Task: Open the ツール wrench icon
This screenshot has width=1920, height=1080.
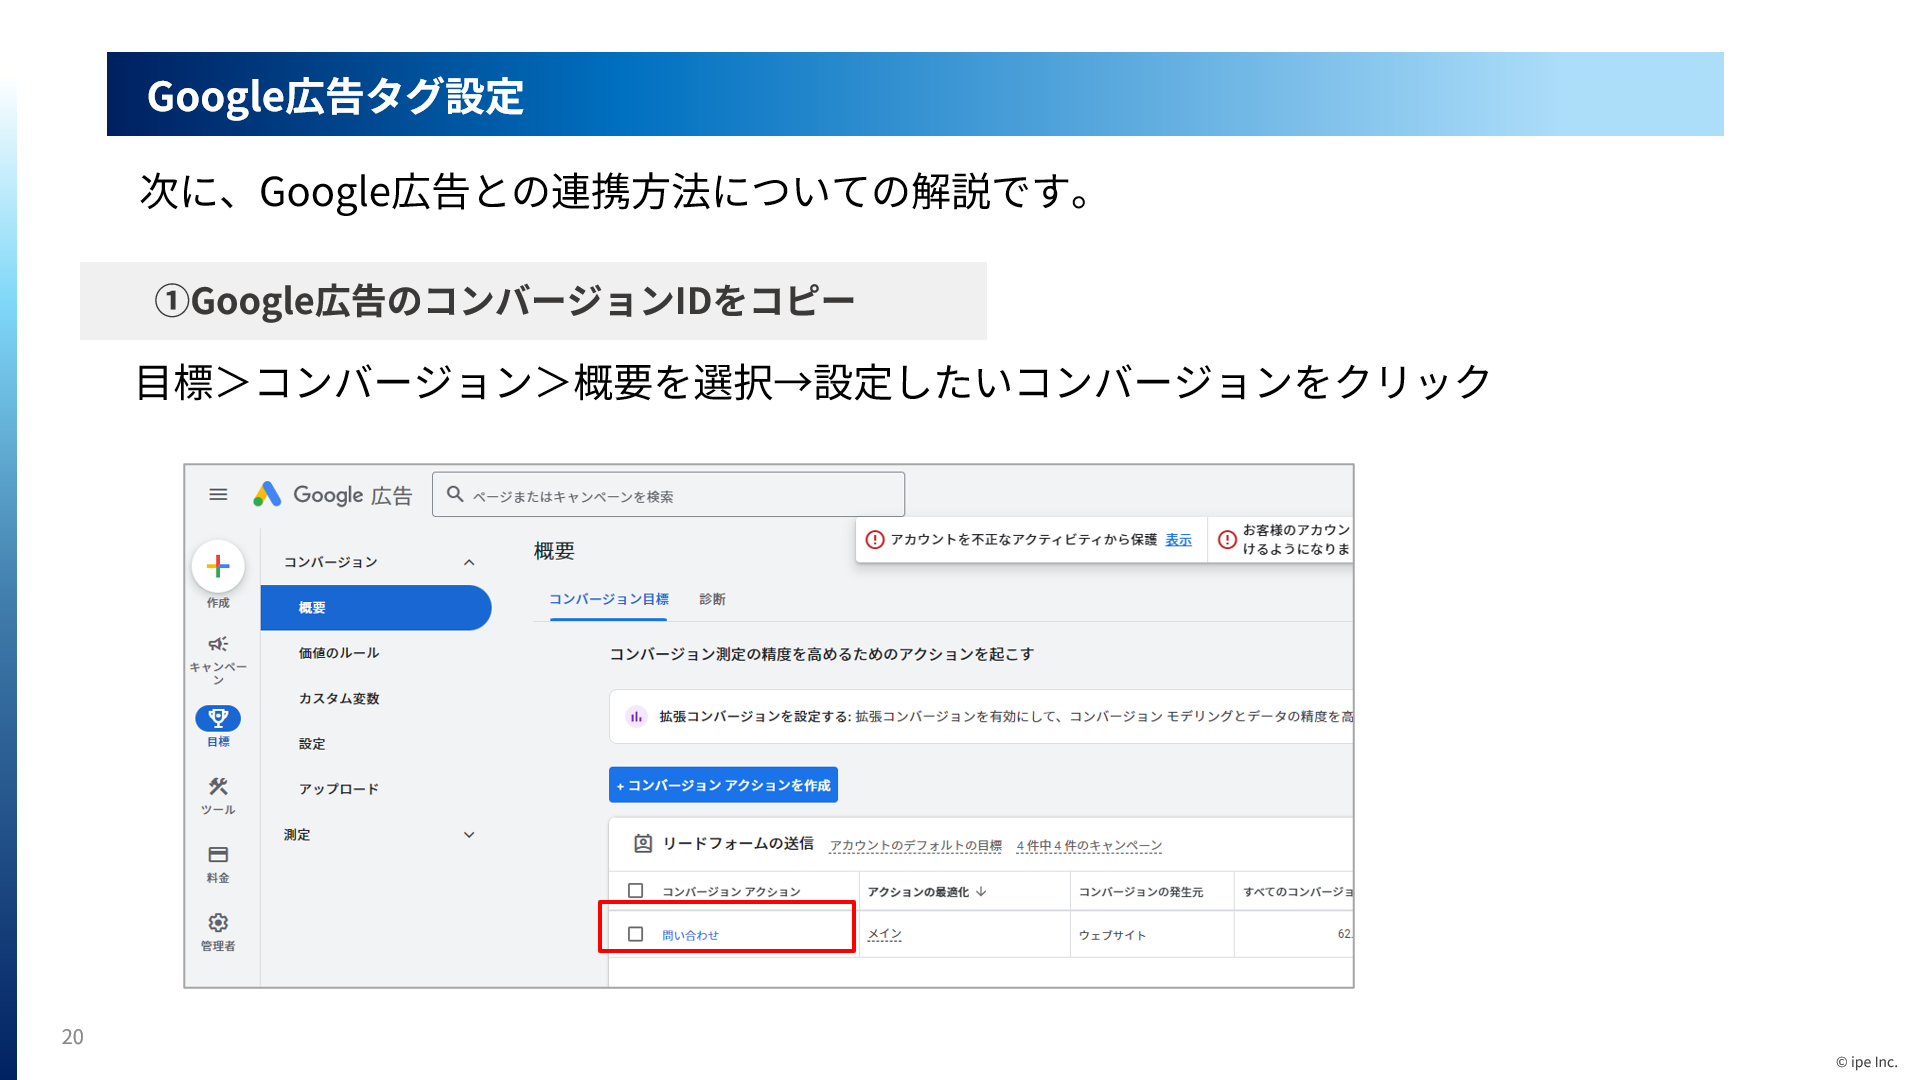Action: 218,787
